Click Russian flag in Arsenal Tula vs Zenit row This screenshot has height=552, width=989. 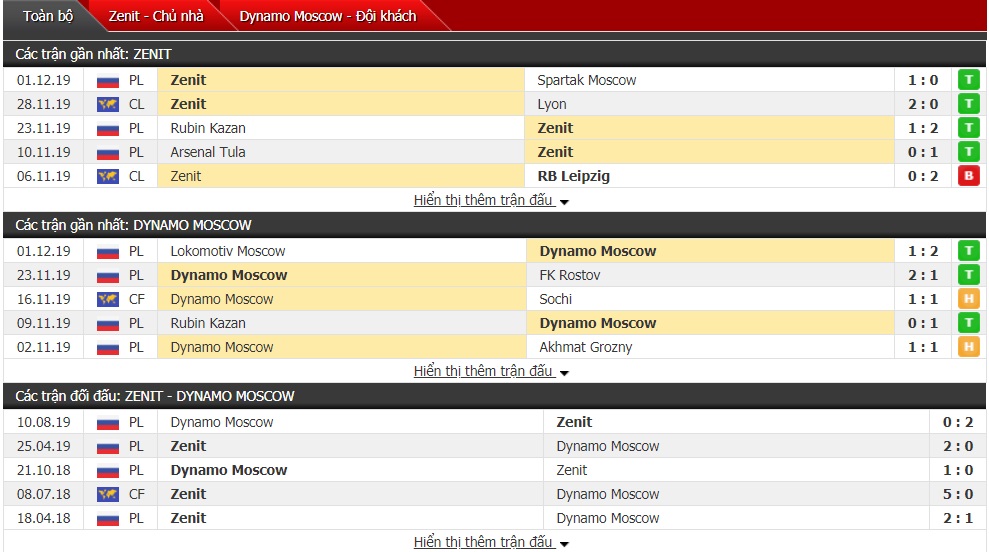click(108, 153)
